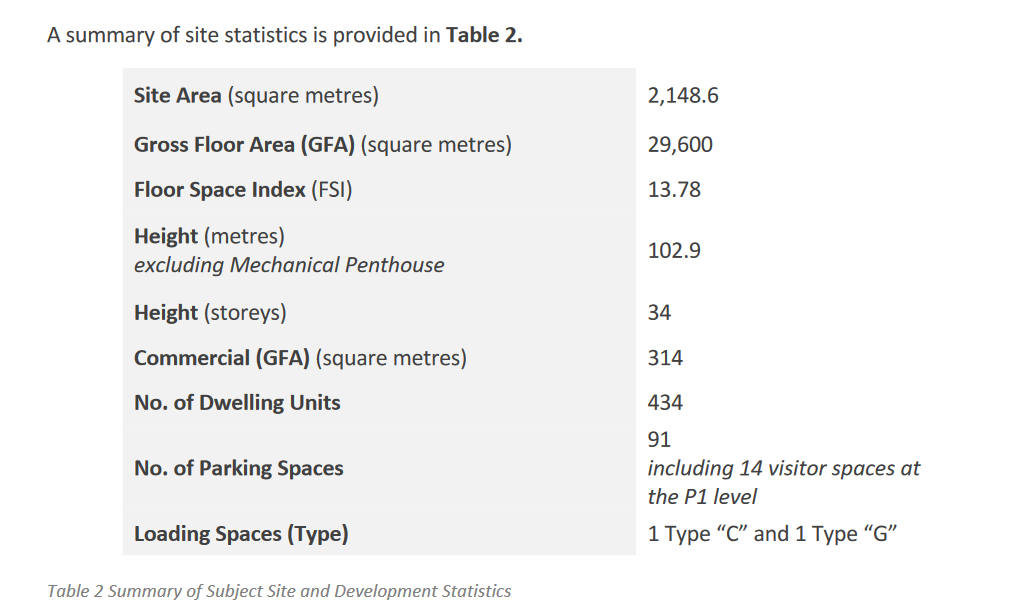The width and height of the screenshot is (1012, 614).
Task: Click the Gross Floor Area (GFA) label
Action: (x=323, y=145)
